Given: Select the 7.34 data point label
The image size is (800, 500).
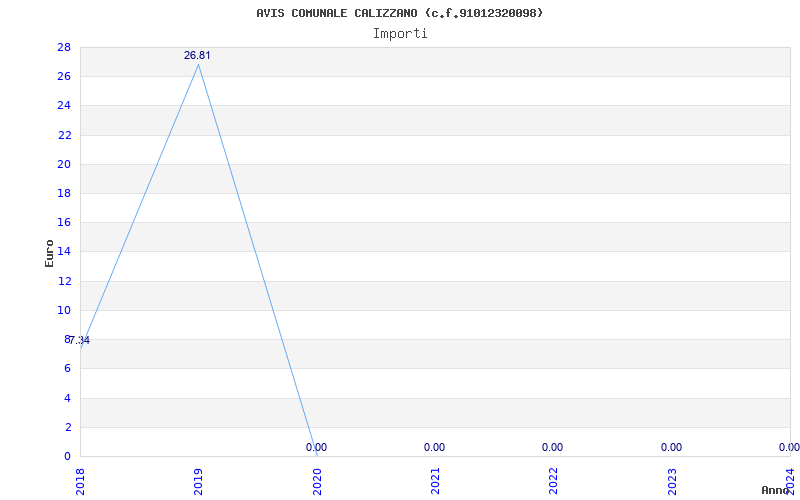Looking at the screenshot, I should (x=80, y=340).
